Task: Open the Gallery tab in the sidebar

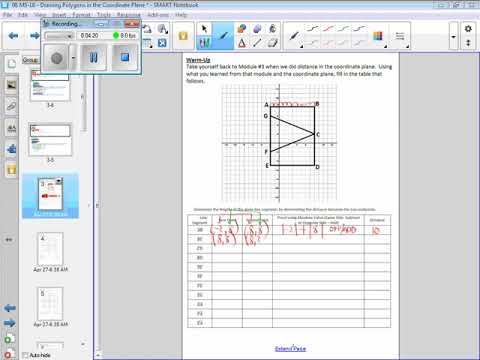Action: coord(12,85)
